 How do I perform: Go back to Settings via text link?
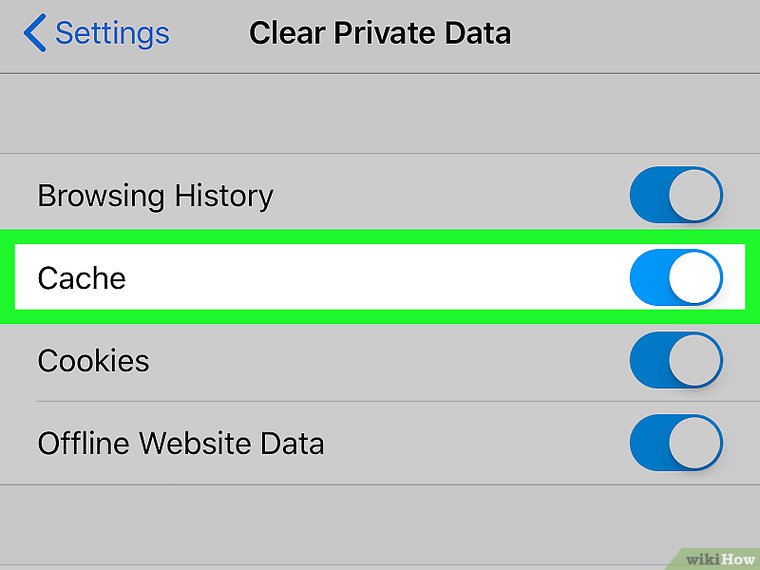tap(112, 33)
